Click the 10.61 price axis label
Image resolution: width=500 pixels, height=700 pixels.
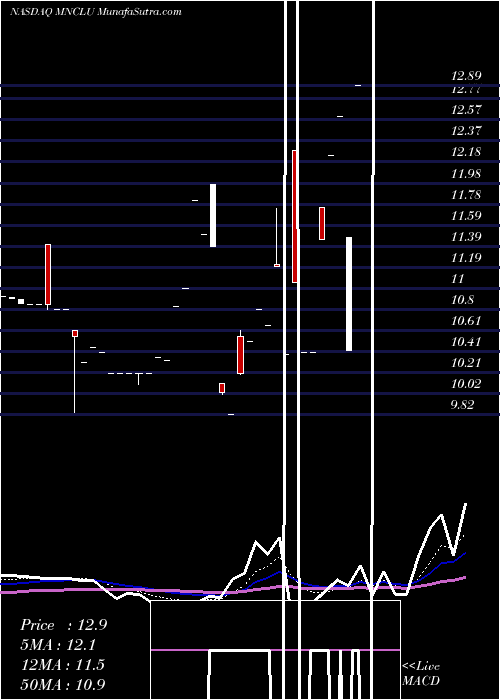(x=466, y=321)
